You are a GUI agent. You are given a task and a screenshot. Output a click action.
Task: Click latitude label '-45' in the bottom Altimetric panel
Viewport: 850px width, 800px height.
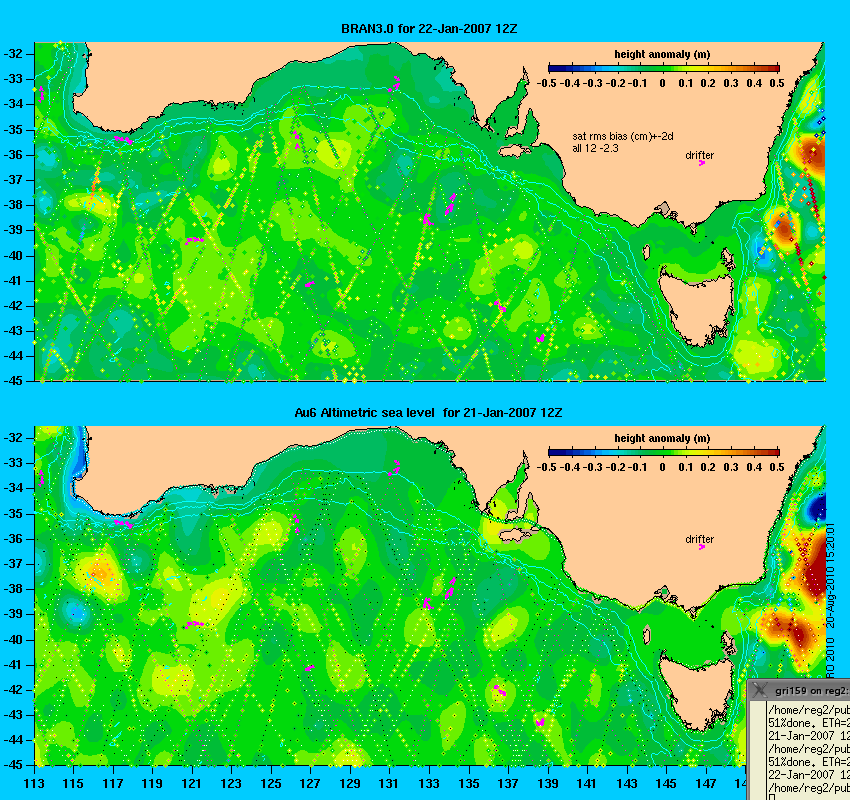(x=14, y=765)
